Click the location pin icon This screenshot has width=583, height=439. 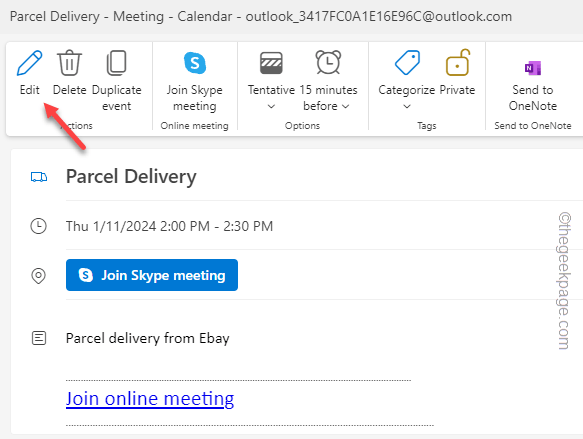point(38,276)
